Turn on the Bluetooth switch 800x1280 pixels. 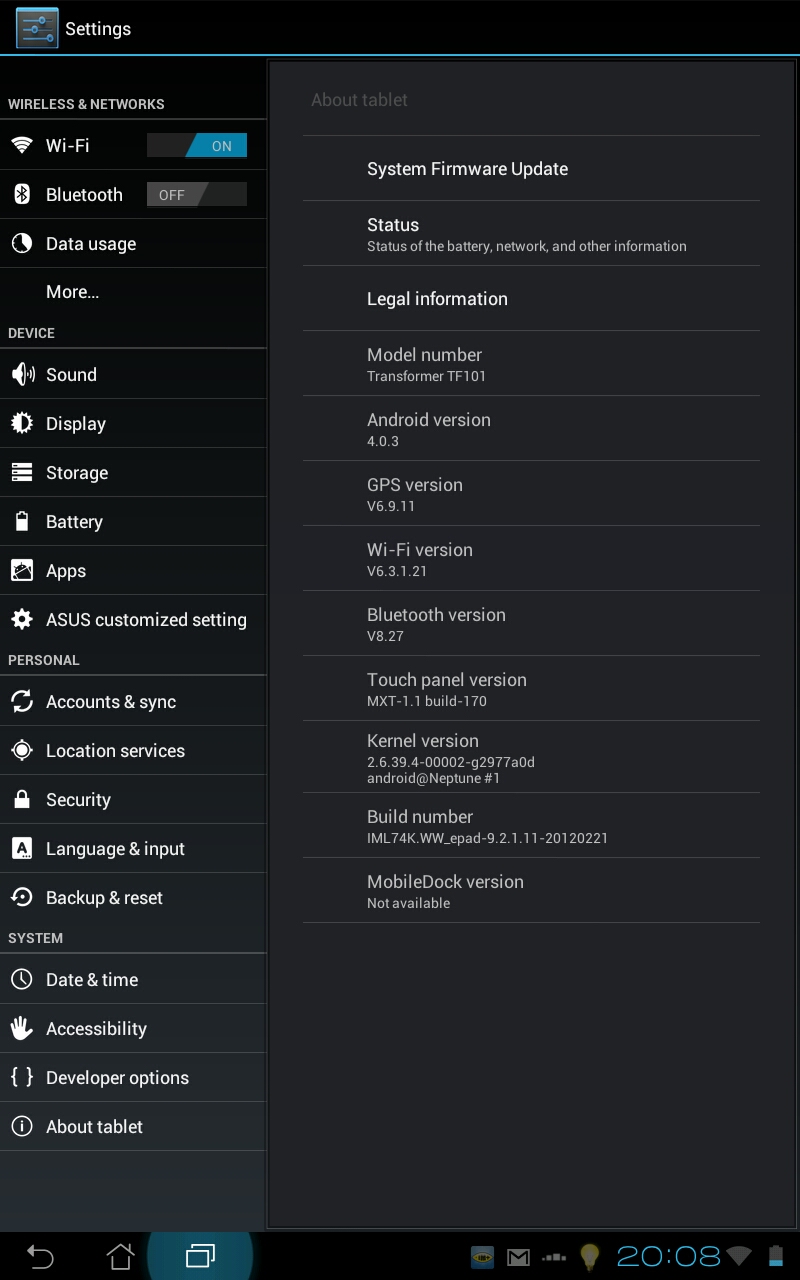[x=197, y=194]
